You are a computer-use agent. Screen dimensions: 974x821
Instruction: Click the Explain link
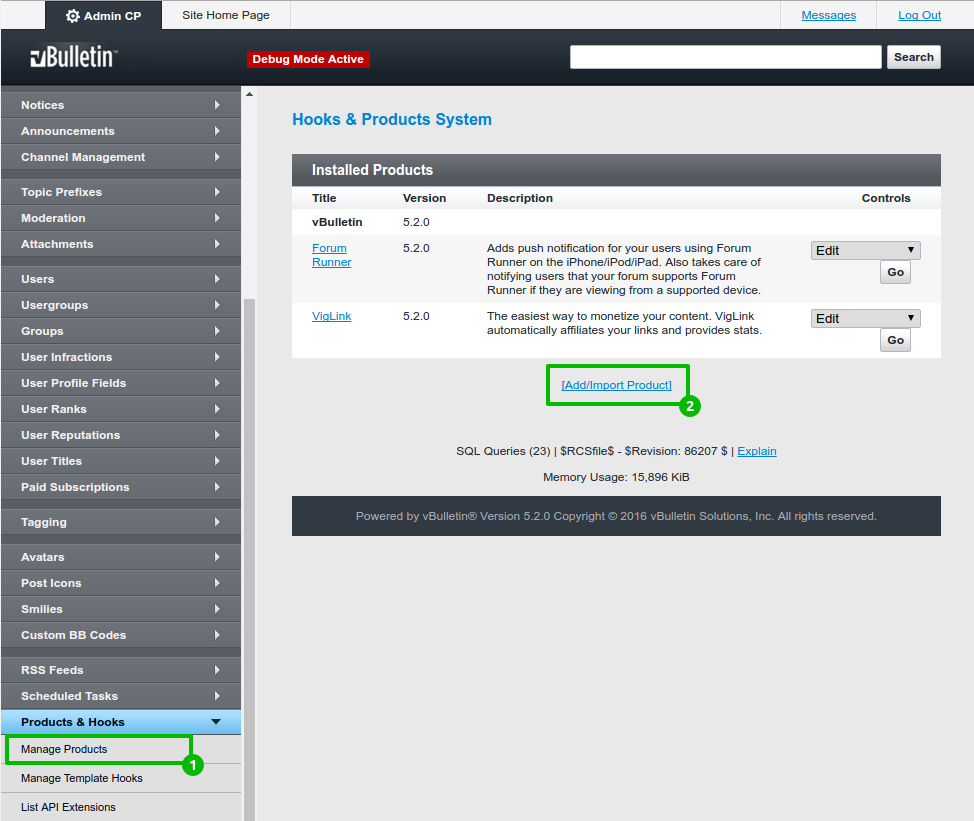[x=757, y=451]
